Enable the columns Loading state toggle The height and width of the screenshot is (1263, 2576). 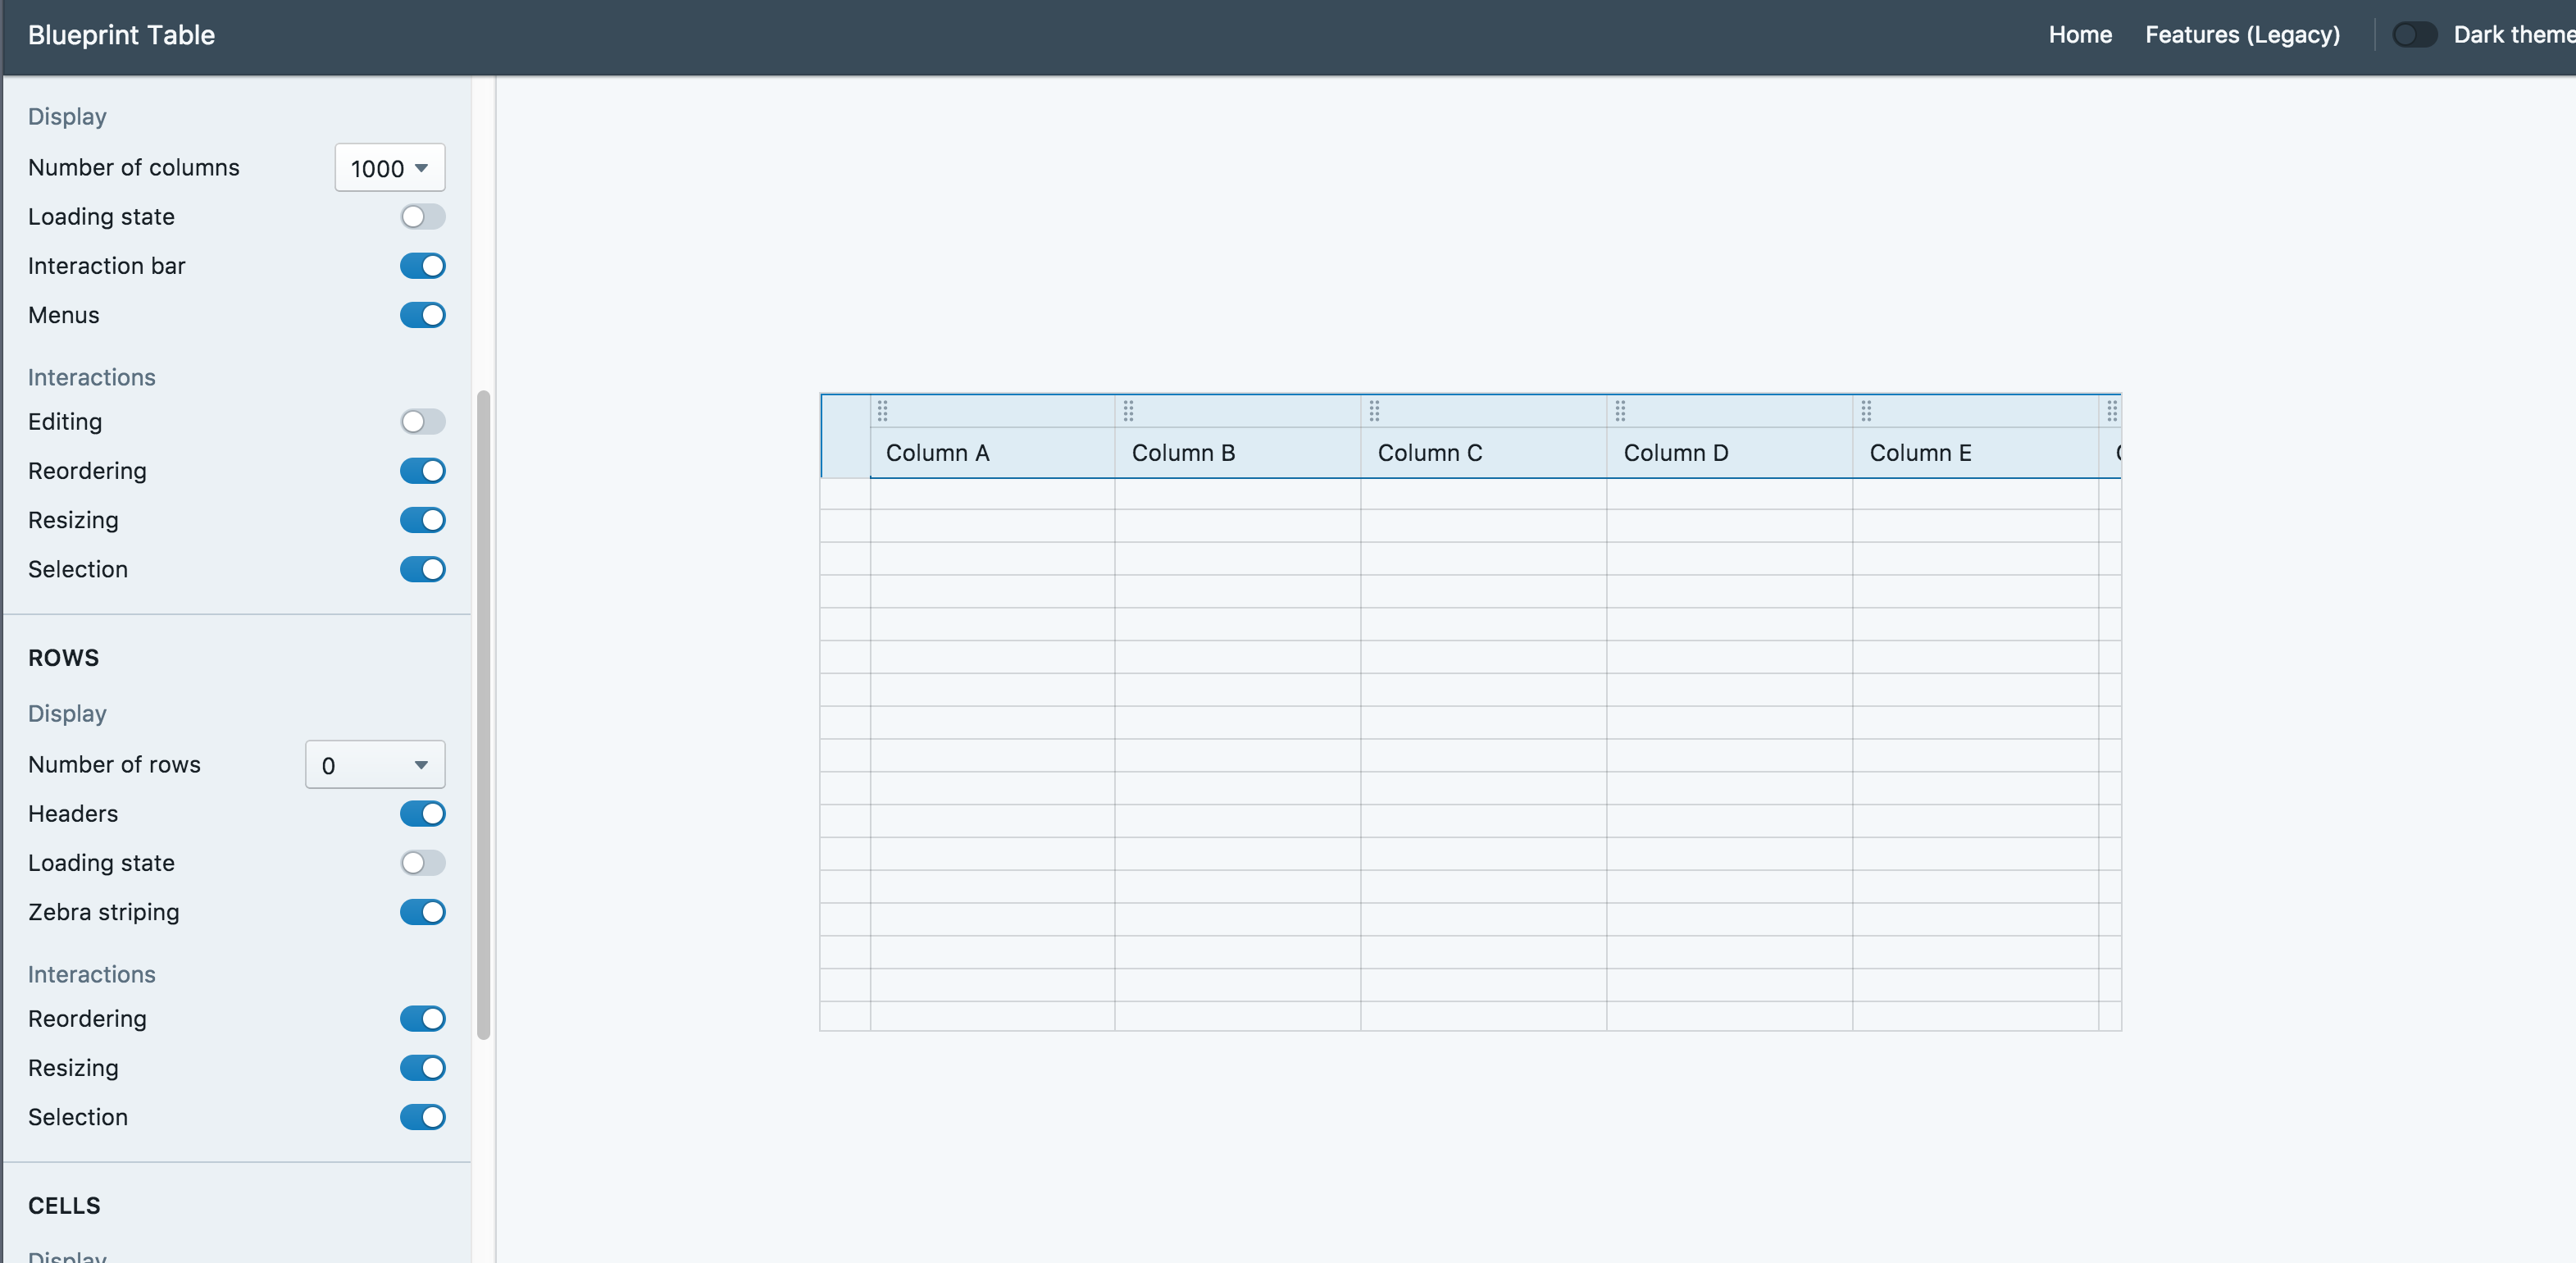point(422,216)
